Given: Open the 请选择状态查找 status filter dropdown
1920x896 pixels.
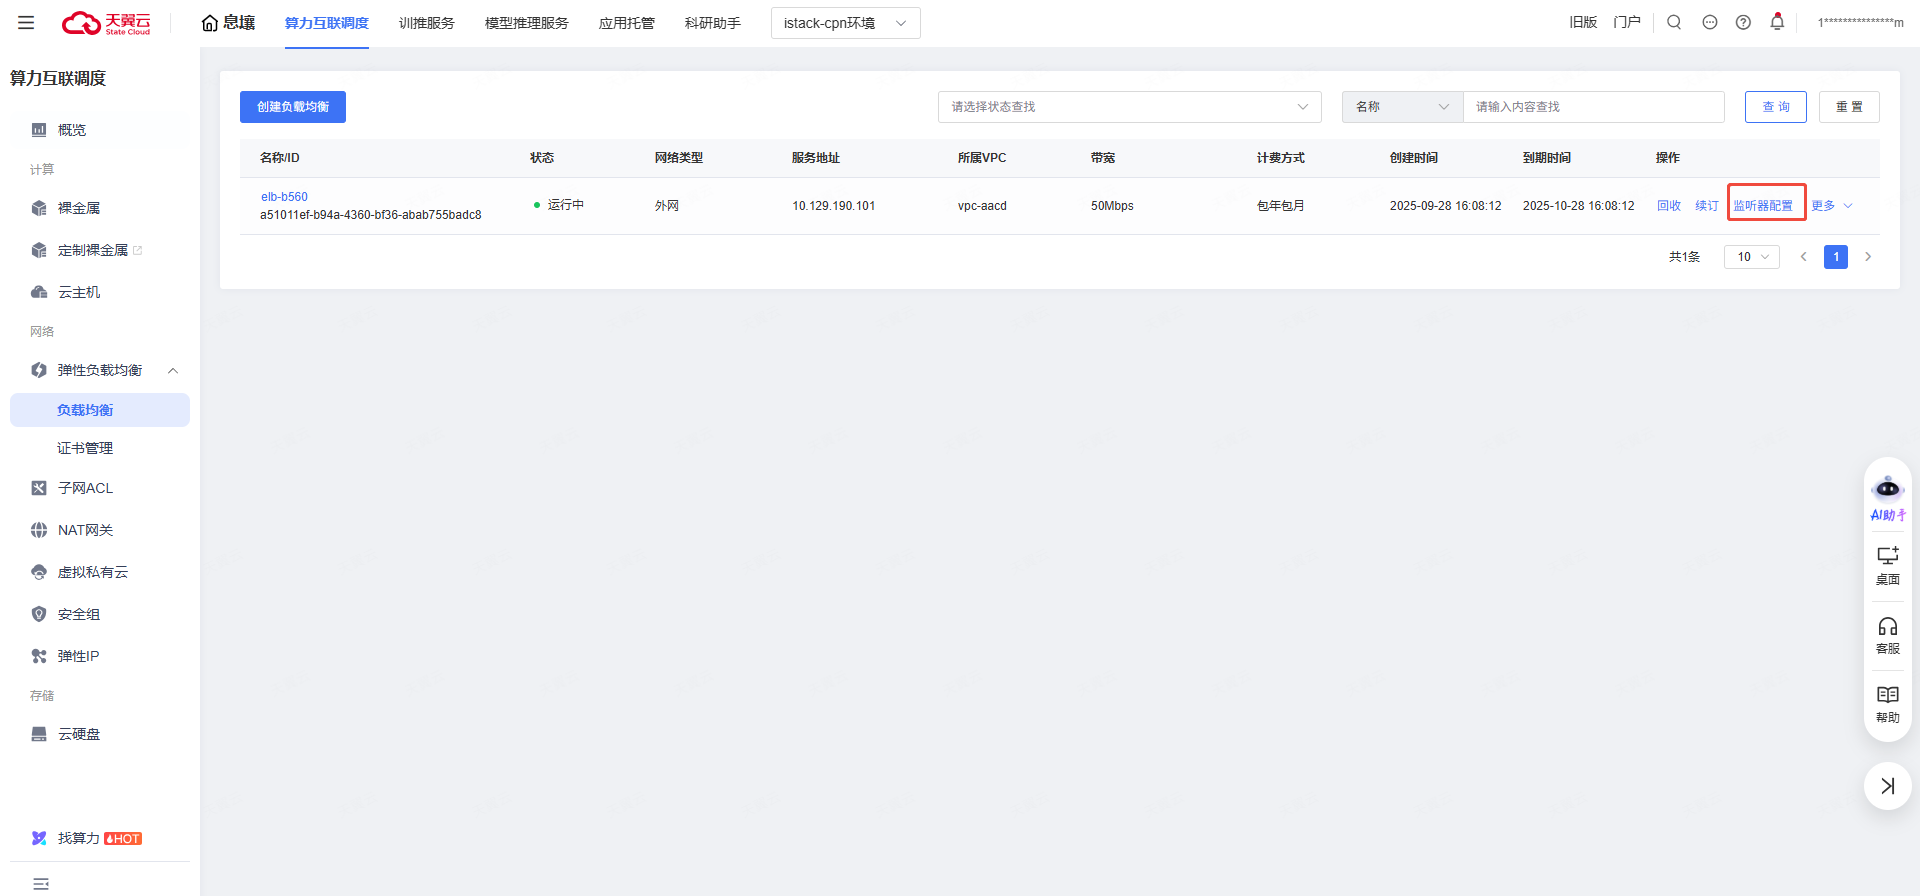Looking at the screenshot, I should [x=1129, y=107].
